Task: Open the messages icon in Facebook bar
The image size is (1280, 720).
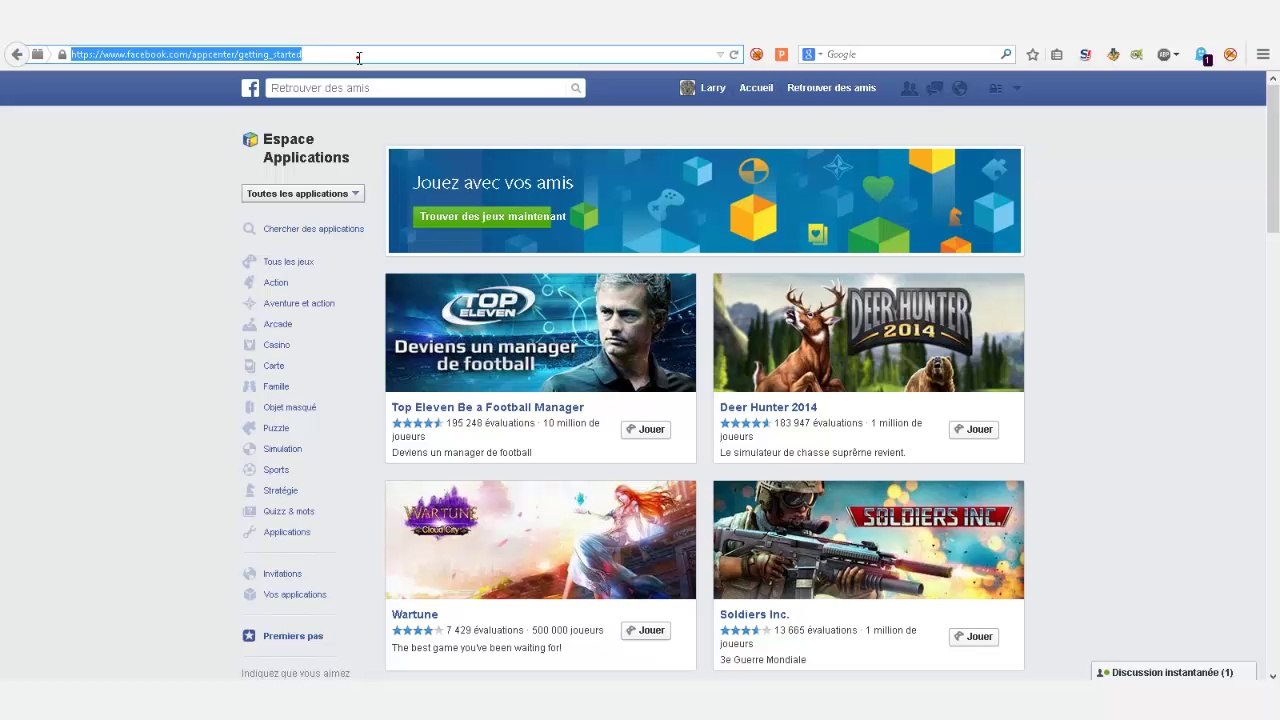Action: click(935, 88)
